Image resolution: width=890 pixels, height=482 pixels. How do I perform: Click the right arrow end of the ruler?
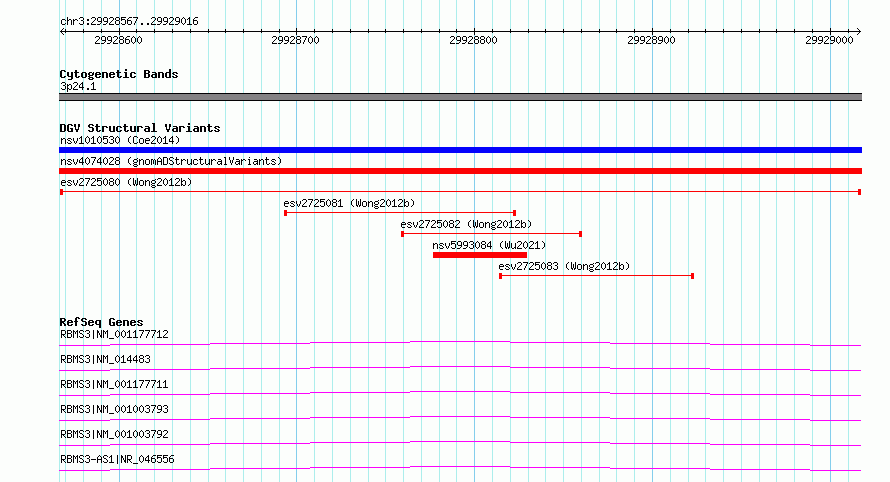858,31
